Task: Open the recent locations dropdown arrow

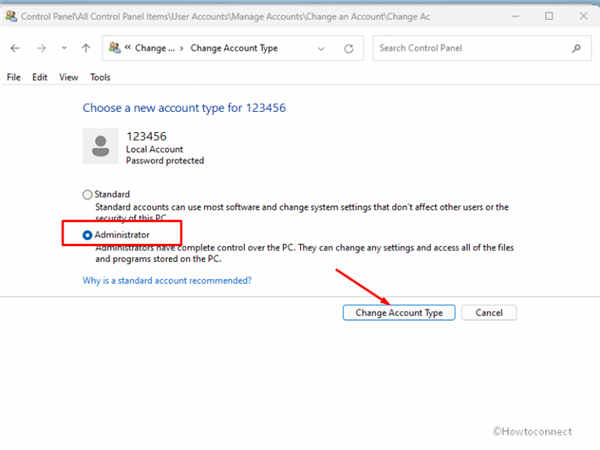Action: (65, 48)
